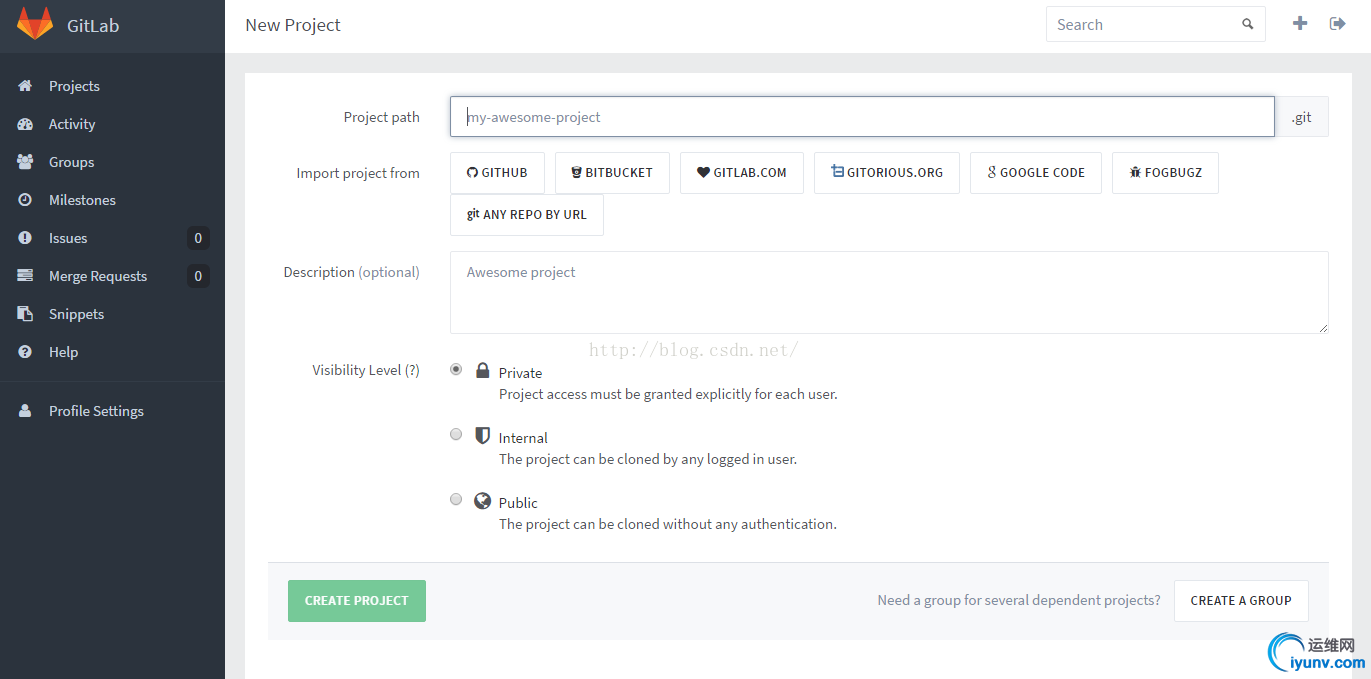Screen dimensions: 1371x679
Task: Click the 'Description (optional)' label
Action: (x=351, y=272)
